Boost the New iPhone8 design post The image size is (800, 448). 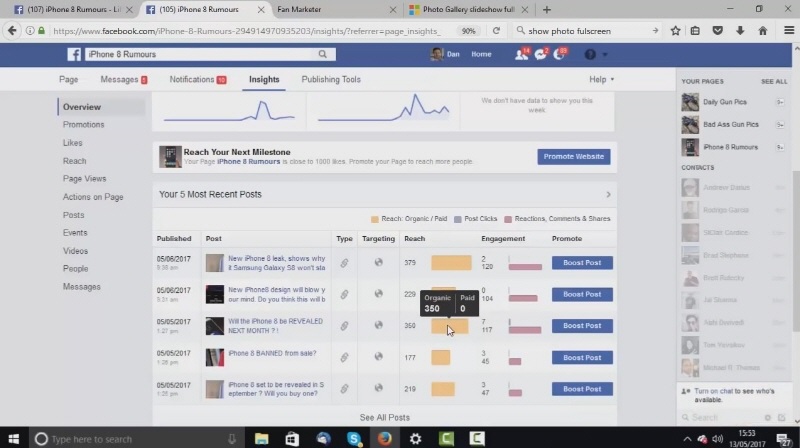click(x=582, y=294)
